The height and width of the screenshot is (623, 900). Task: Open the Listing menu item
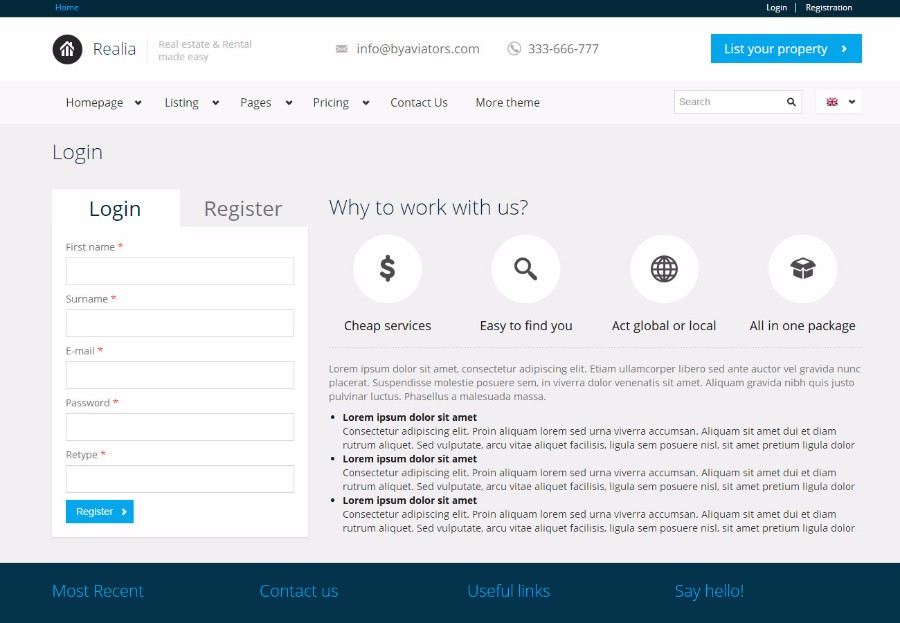pyautogui.click(x=181, y=103)
